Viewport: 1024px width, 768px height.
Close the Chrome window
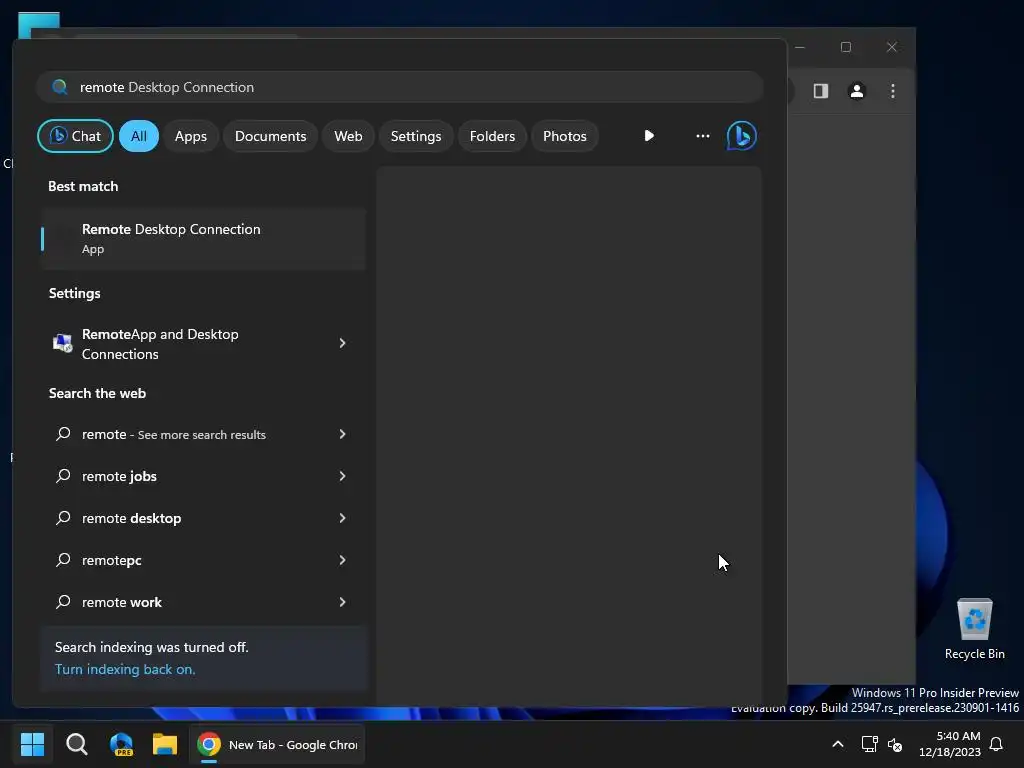point(891,47)
